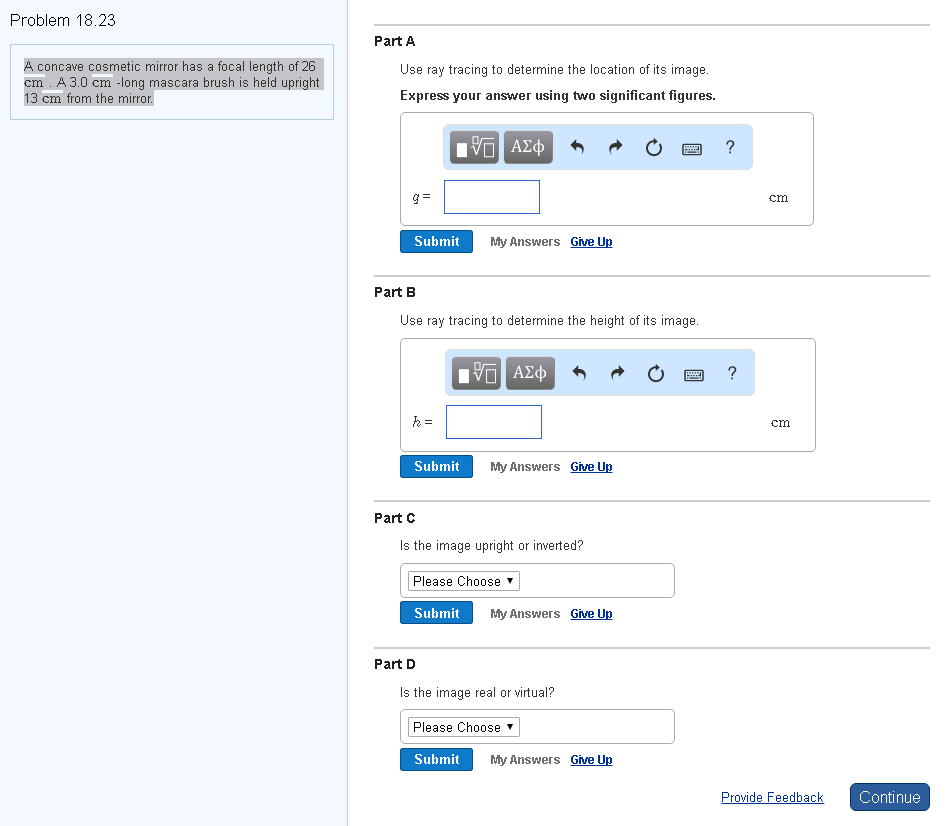Open templates math tool in Part A
The height and width of the screenshot is (826, 947).
tap(474, 148)
